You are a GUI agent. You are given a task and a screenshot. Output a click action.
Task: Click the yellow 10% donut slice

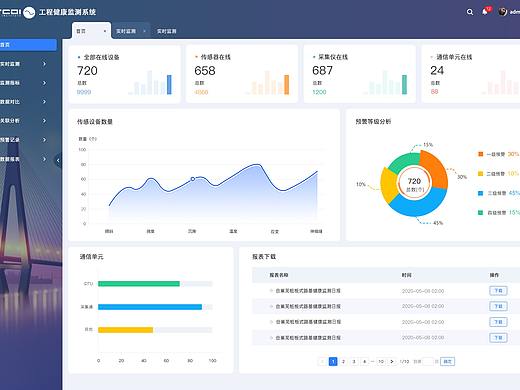[388, 184]
